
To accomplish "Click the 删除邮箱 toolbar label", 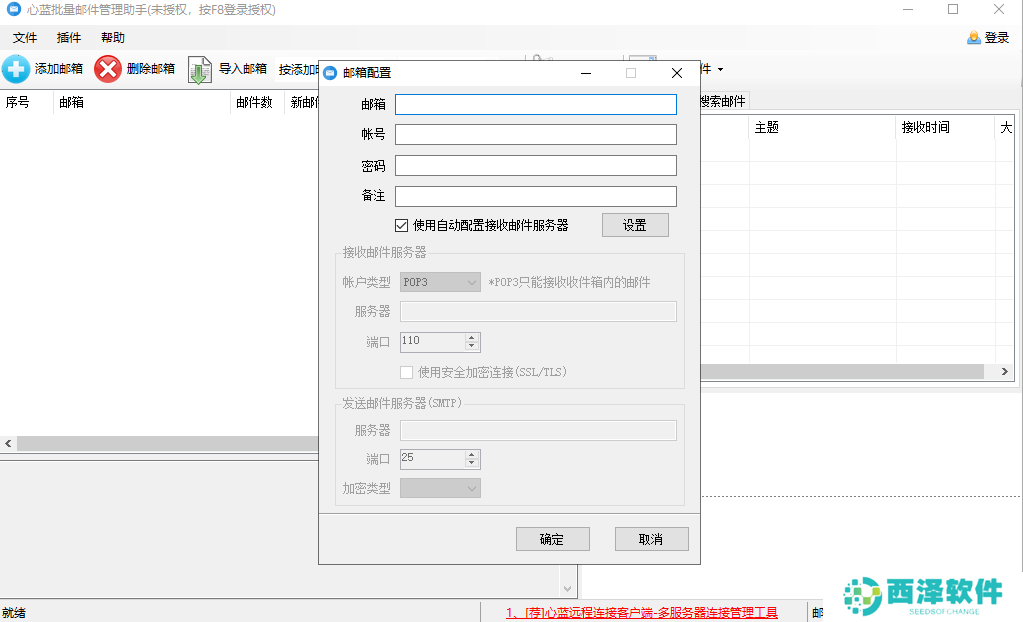I will 151,69.
